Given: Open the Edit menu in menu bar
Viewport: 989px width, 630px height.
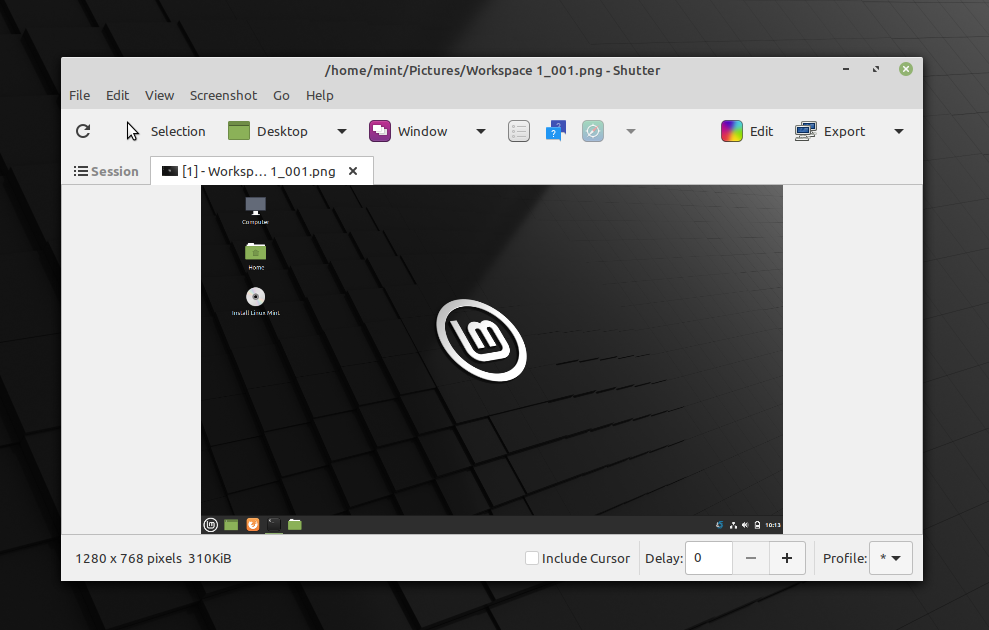Looking at the screenshot, I should (x=117, y=95).
